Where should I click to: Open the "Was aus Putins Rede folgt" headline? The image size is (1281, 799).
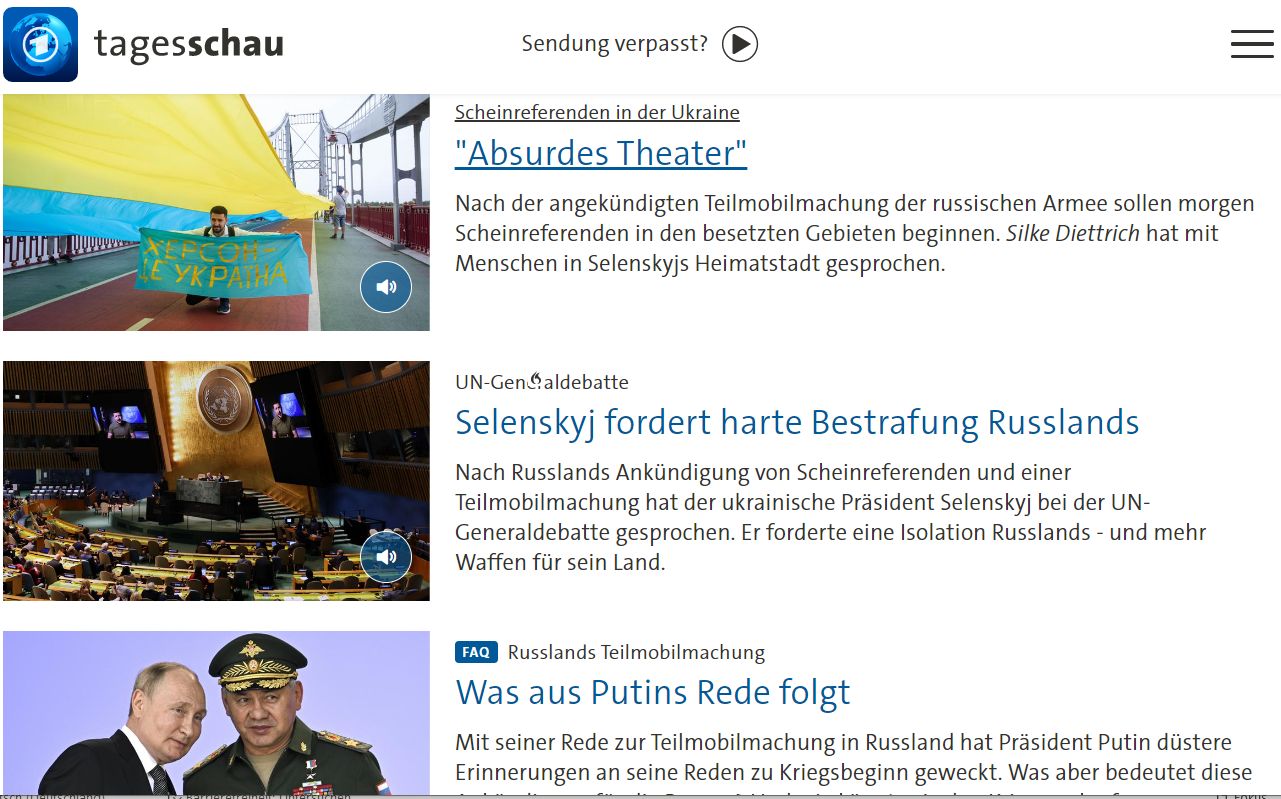[653, 692]
